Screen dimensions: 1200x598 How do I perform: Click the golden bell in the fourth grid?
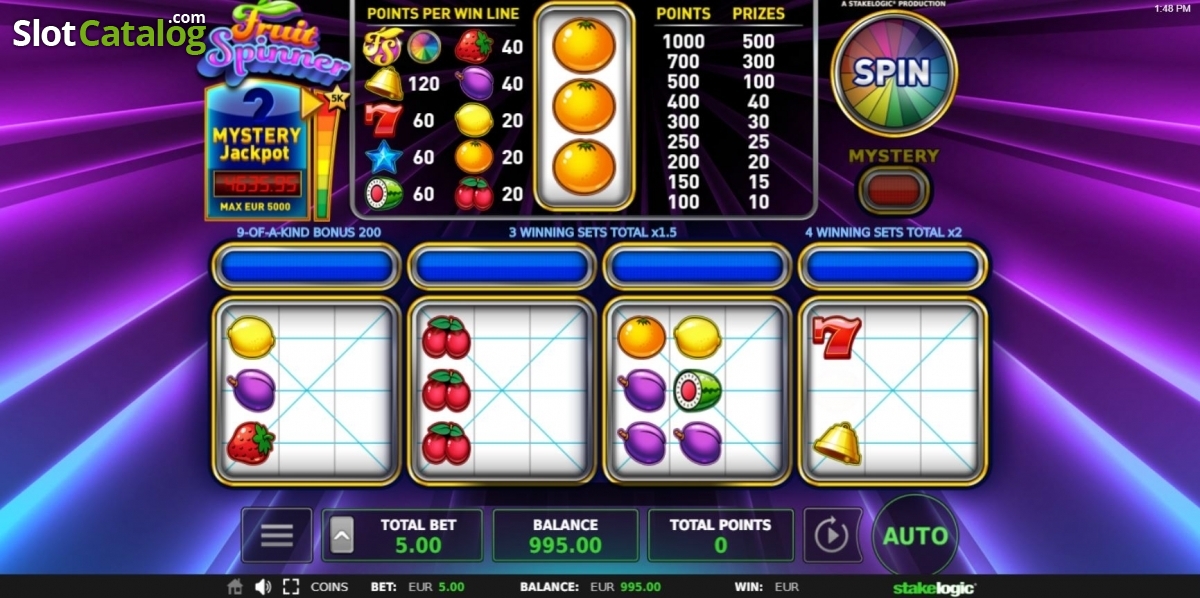[838, 443]
